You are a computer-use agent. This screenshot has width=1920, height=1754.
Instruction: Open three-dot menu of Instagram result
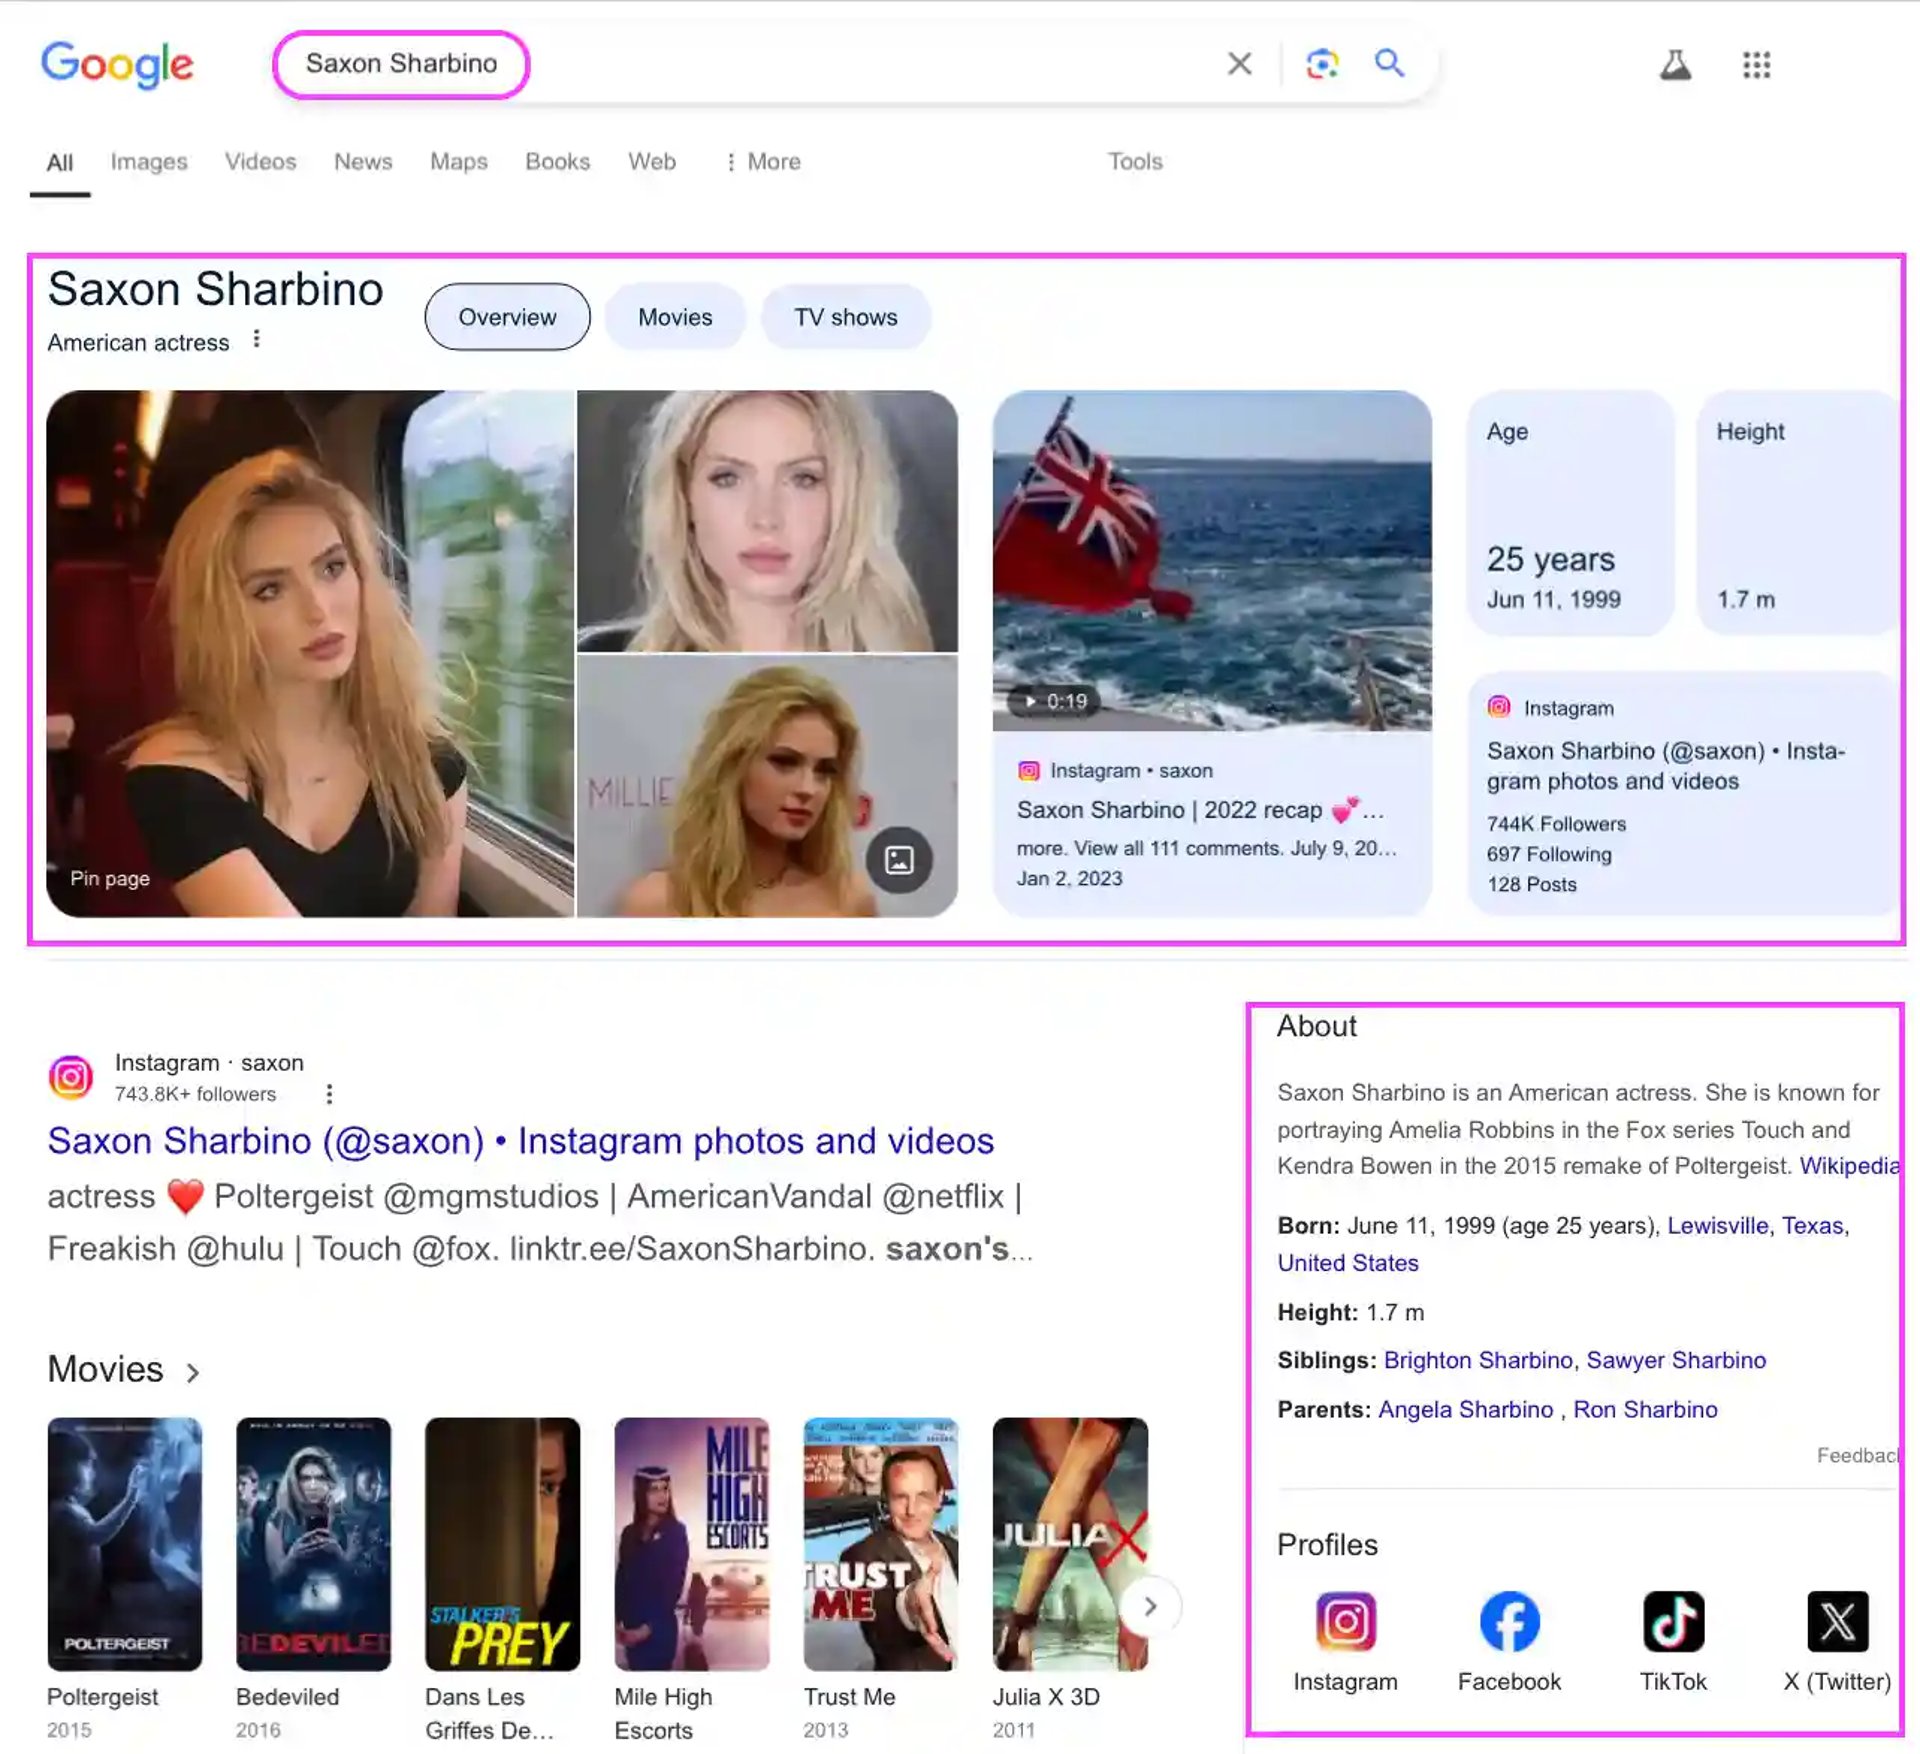tap(329, 1094)
